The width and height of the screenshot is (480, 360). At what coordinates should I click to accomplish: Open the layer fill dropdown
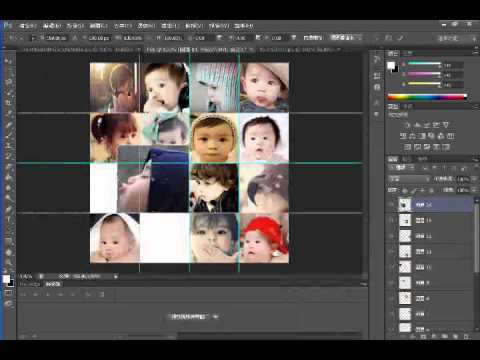pyautogui.click(x=474, y=190)
